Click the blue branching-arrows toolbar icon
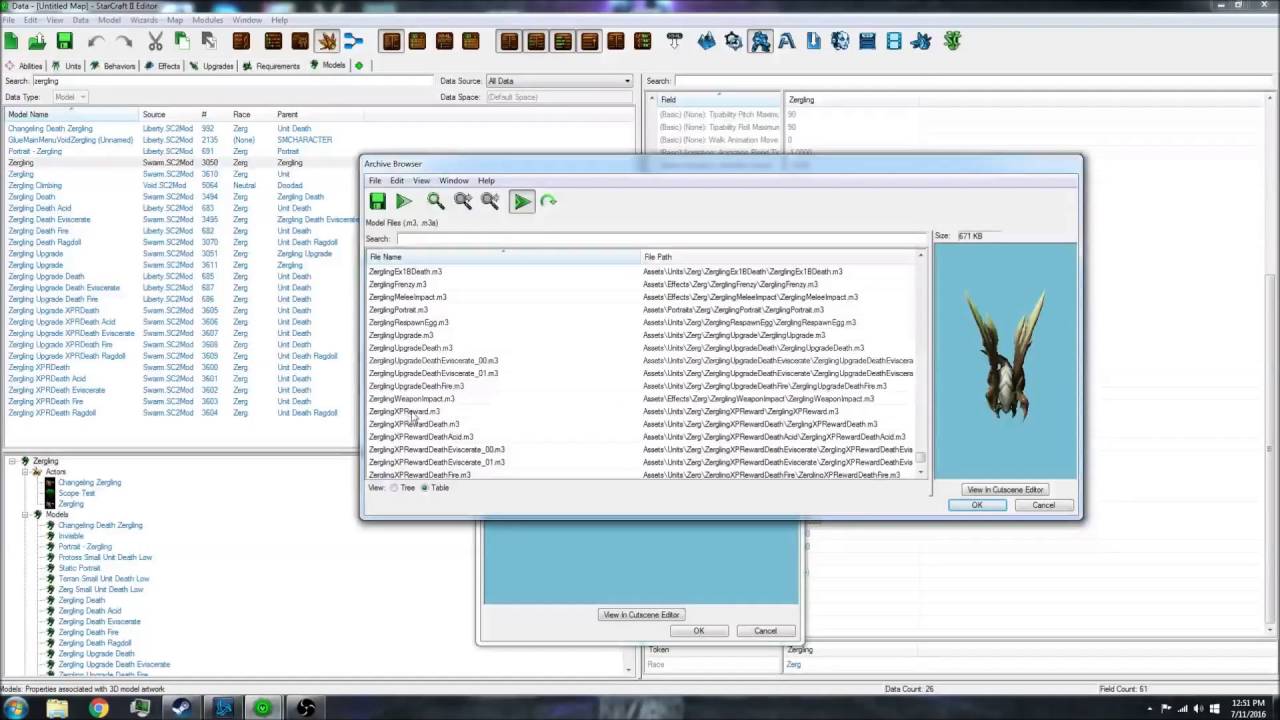The width and height of the screenshot is (1280, 720). pyautogui.click(x=353, y=41)
